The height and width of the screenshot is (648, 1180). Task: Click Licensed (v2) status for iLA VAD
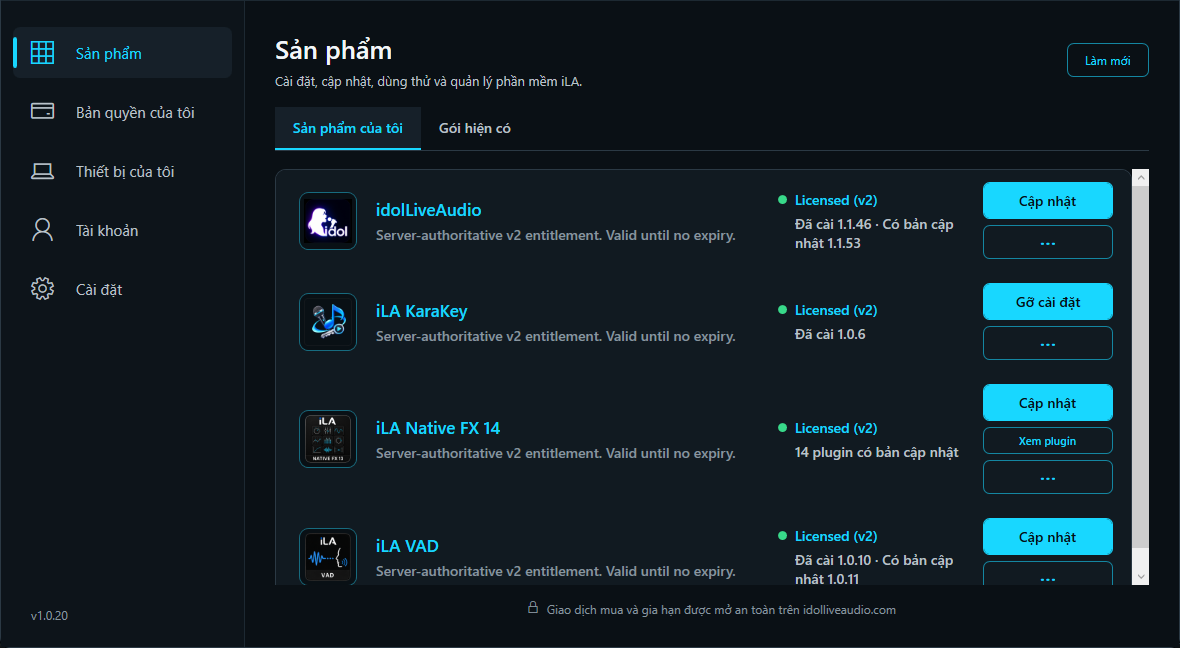click(835, 537)
